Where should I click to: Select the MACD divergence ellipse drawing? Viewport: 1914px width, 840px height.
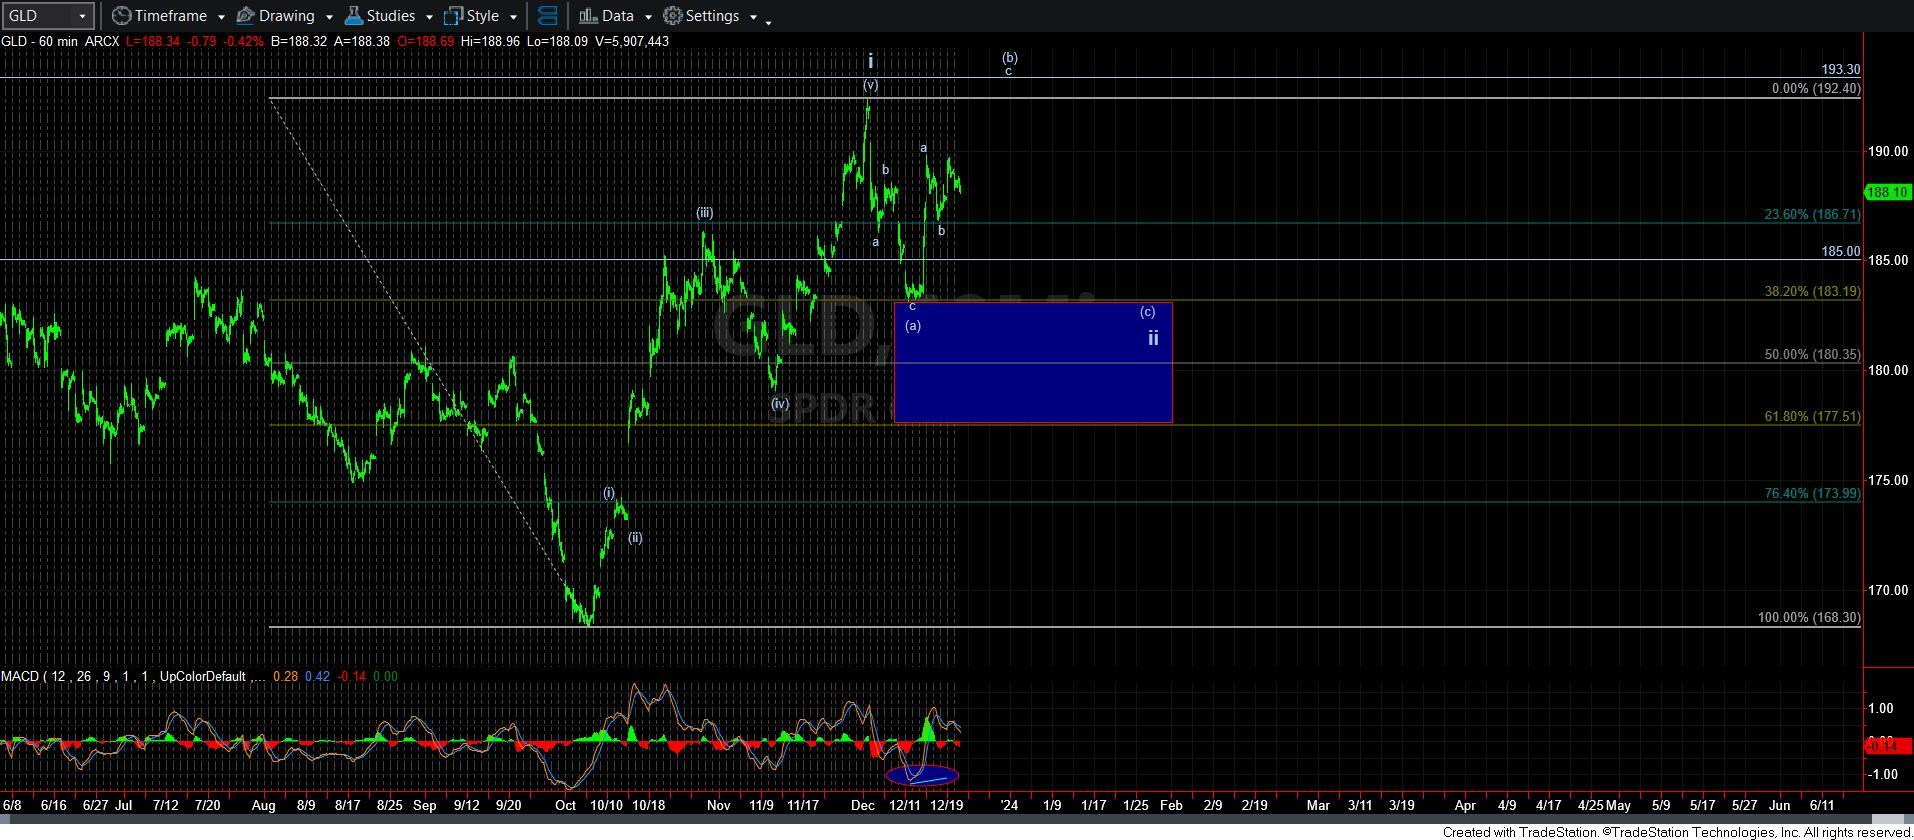pos(922,774)
